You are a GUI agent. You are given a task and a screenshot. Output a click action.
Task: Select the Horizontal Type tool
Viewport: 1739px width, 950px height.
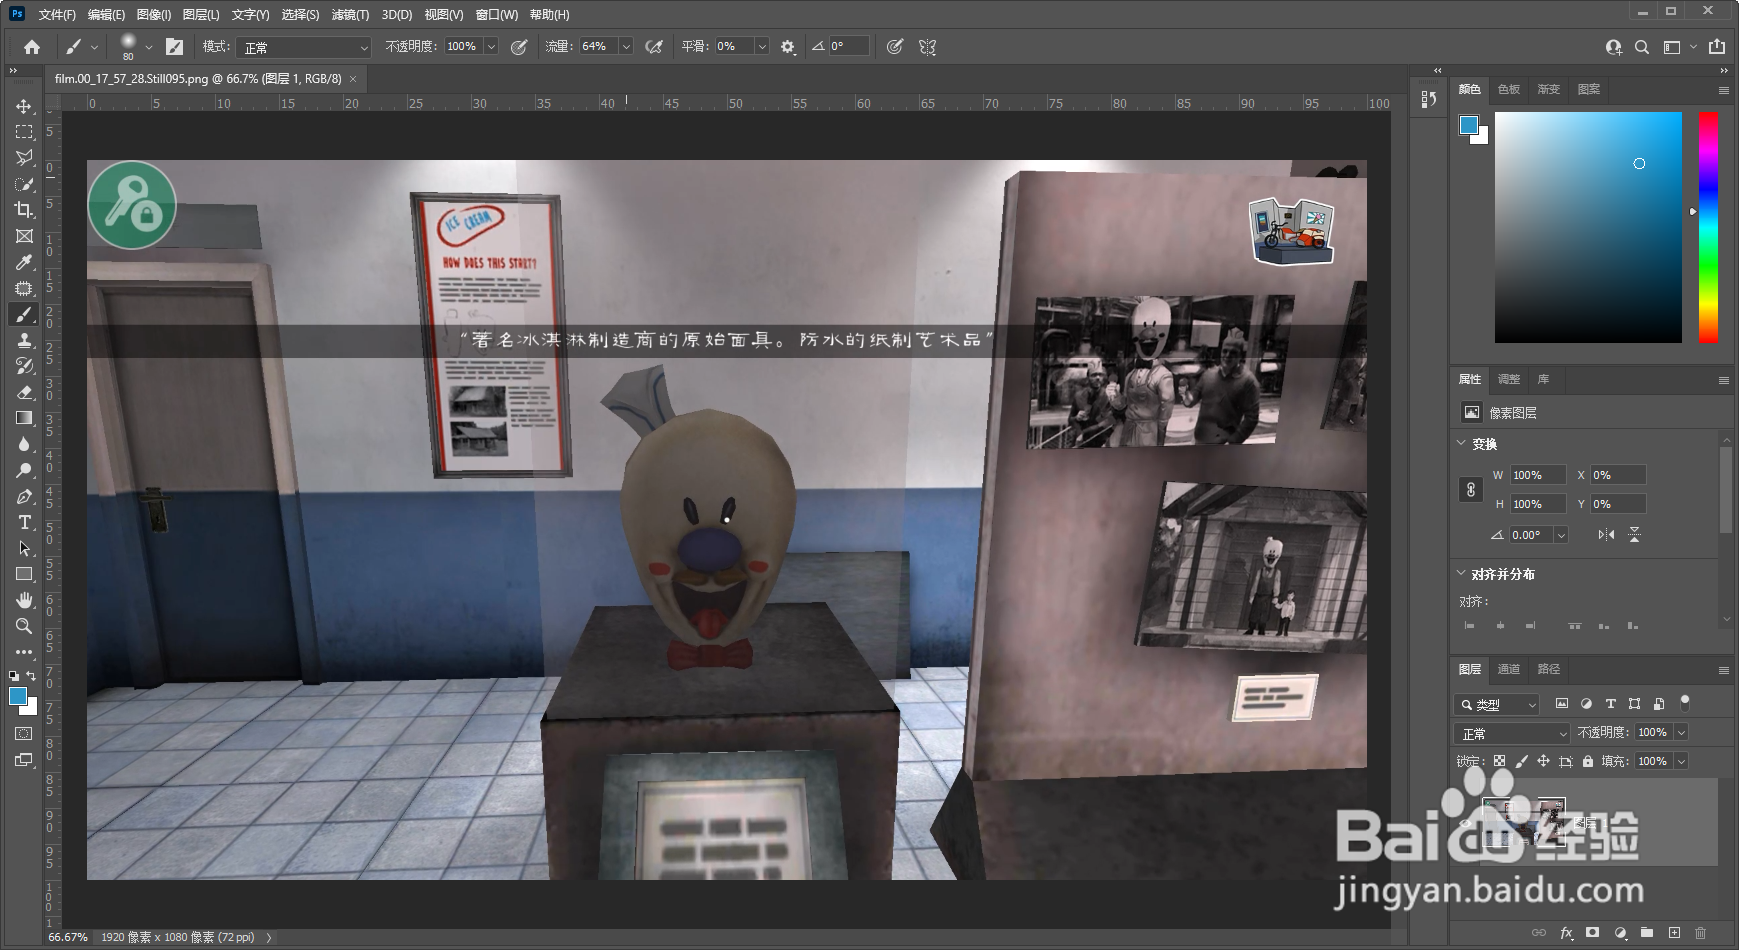coord(24,522)
